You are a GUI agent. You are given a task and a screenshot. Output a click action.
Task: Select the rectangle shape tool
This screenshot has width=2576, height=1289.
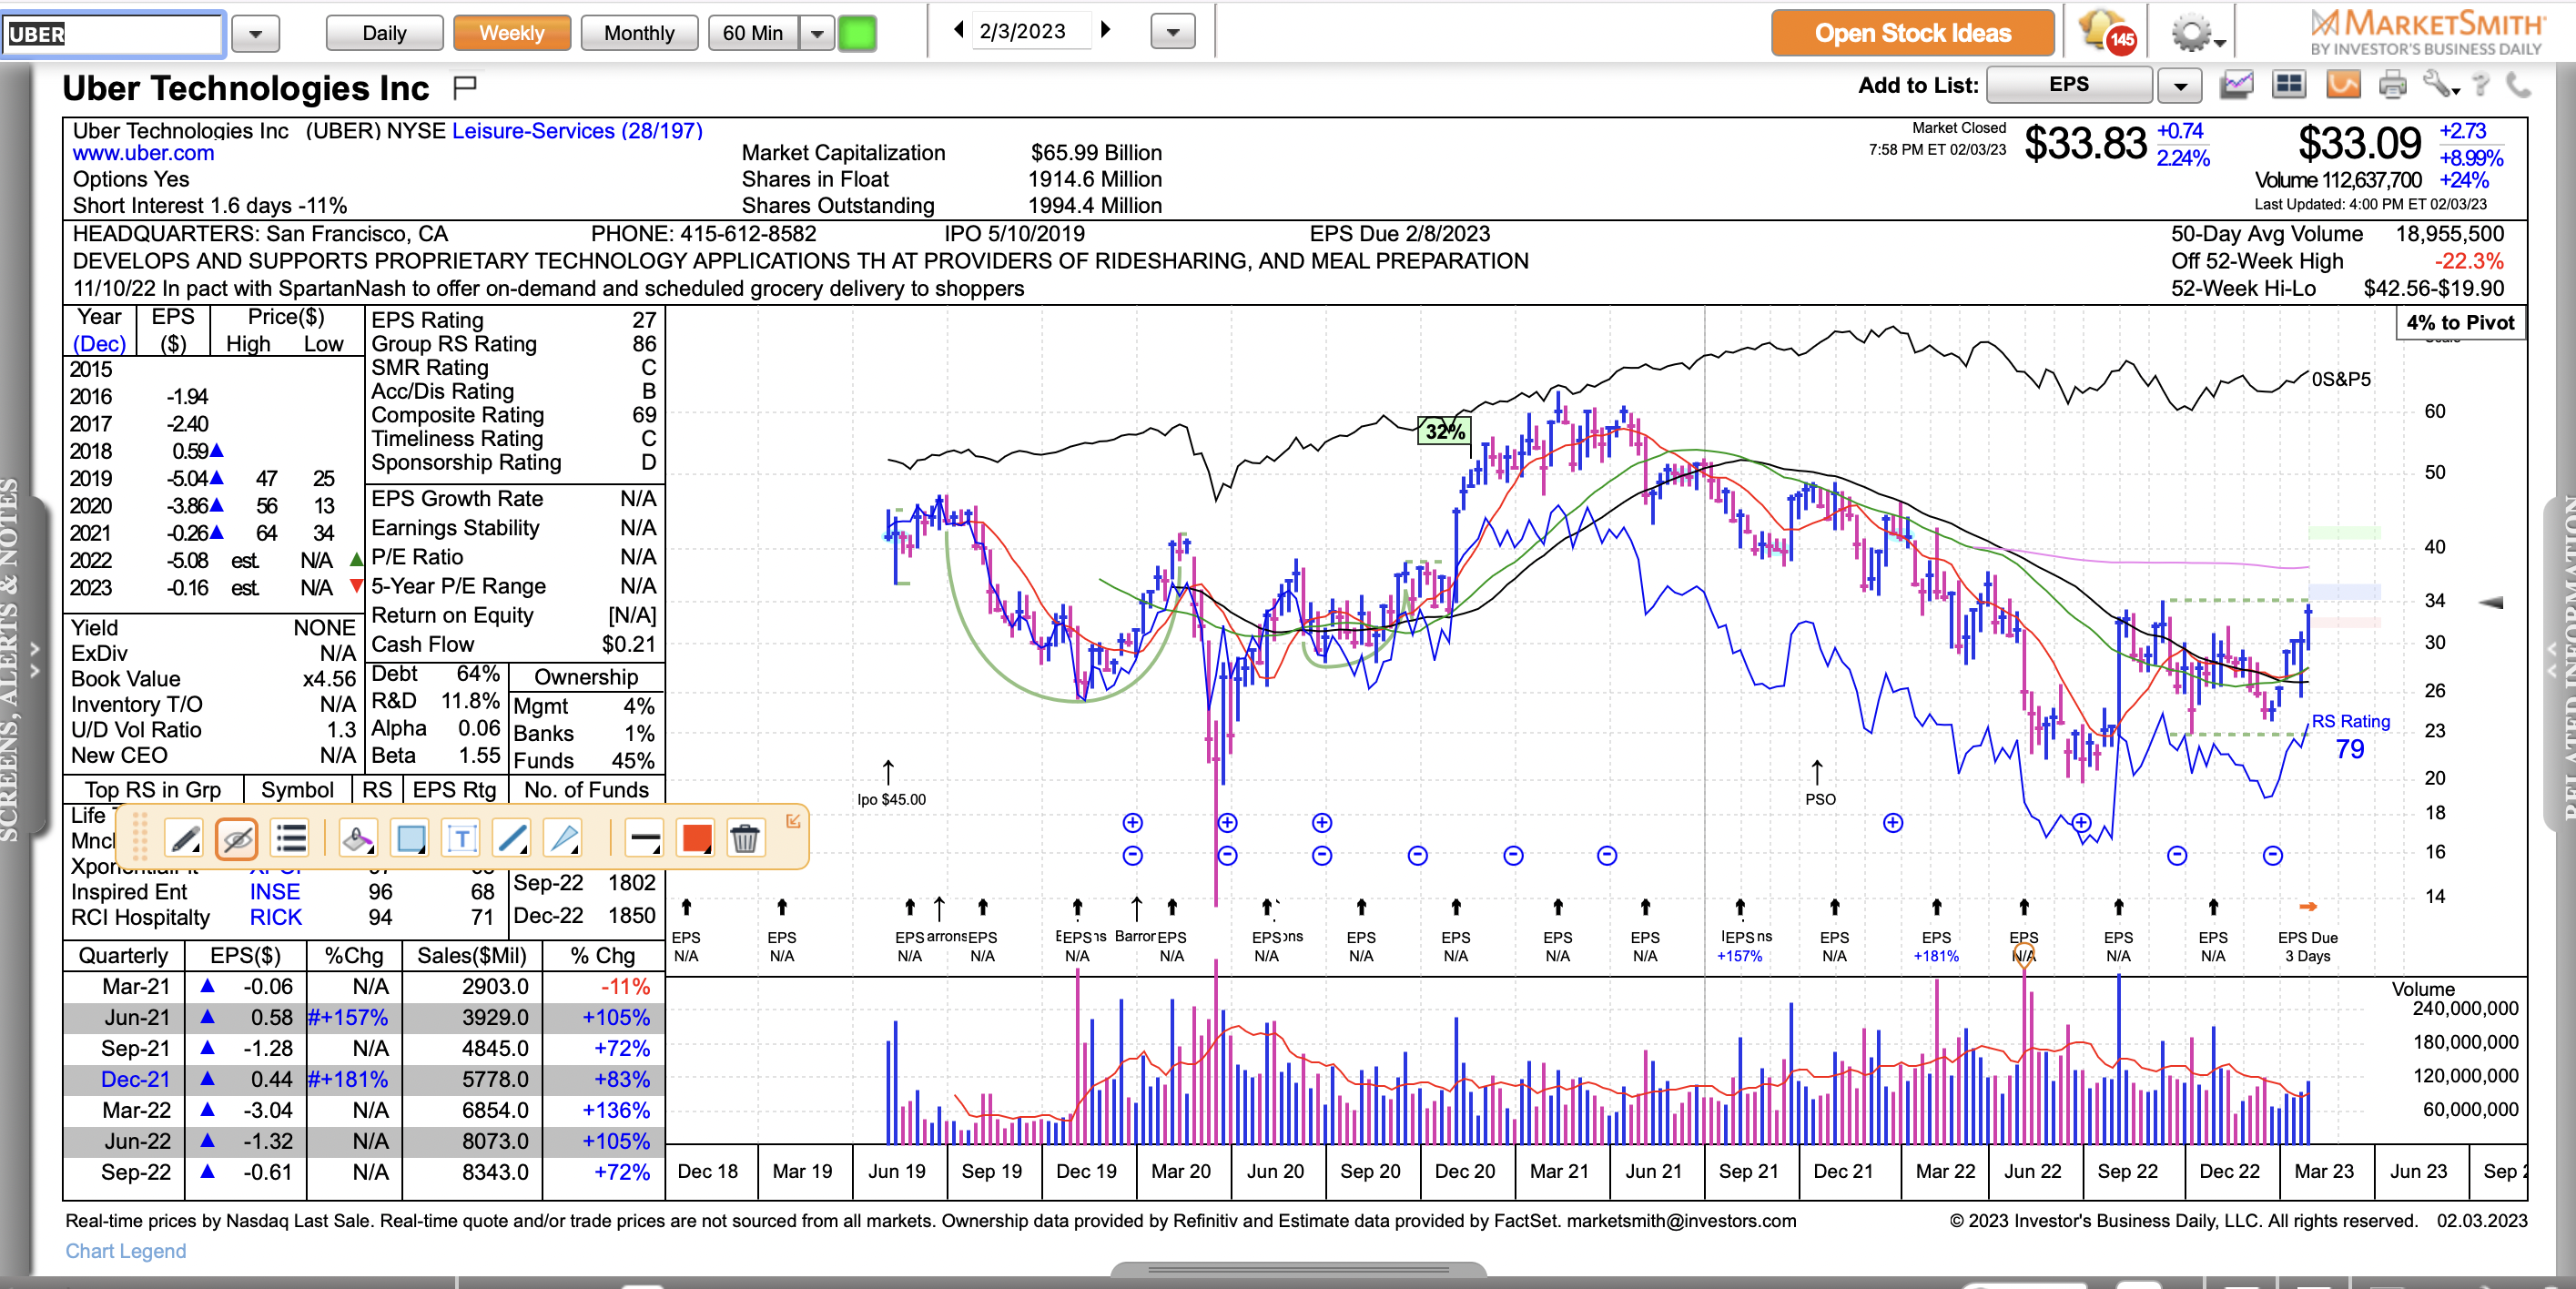coord(410,838)
